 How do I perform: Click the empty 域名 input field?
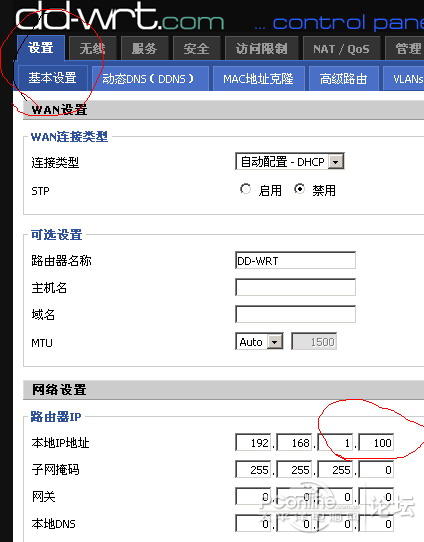click(x=295, y=314)
